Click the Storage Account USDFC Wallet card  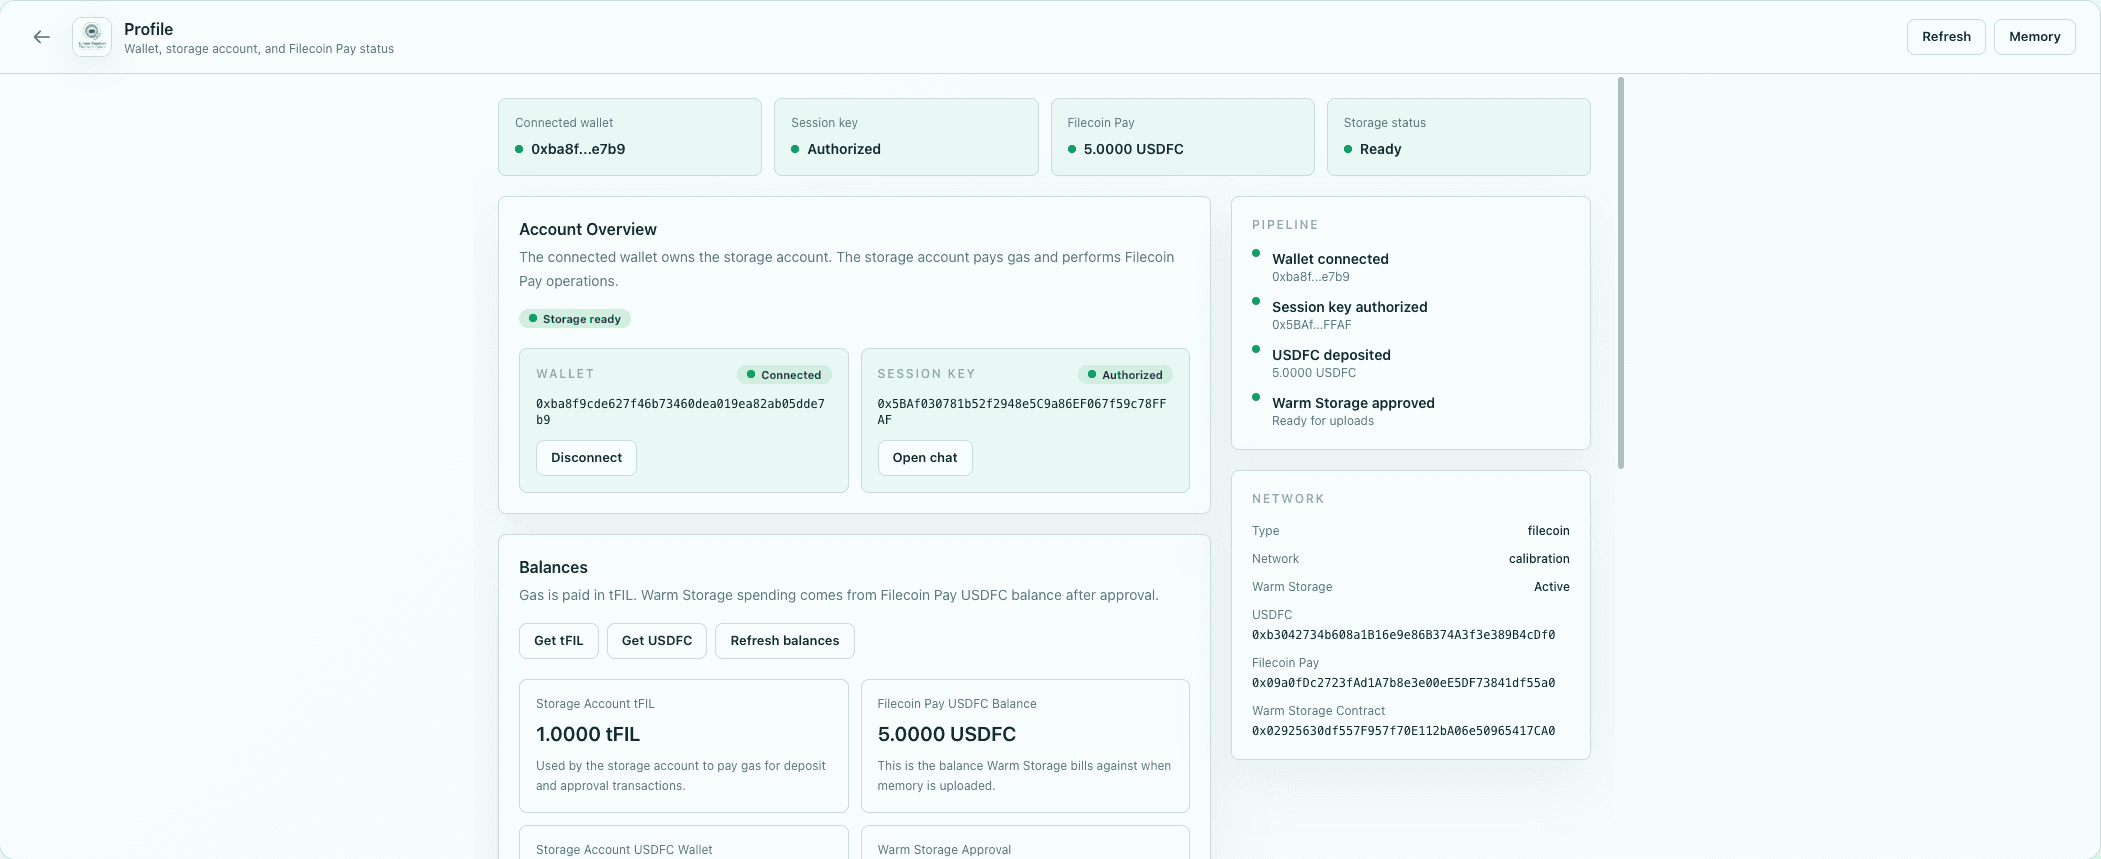tap(684, 842)
